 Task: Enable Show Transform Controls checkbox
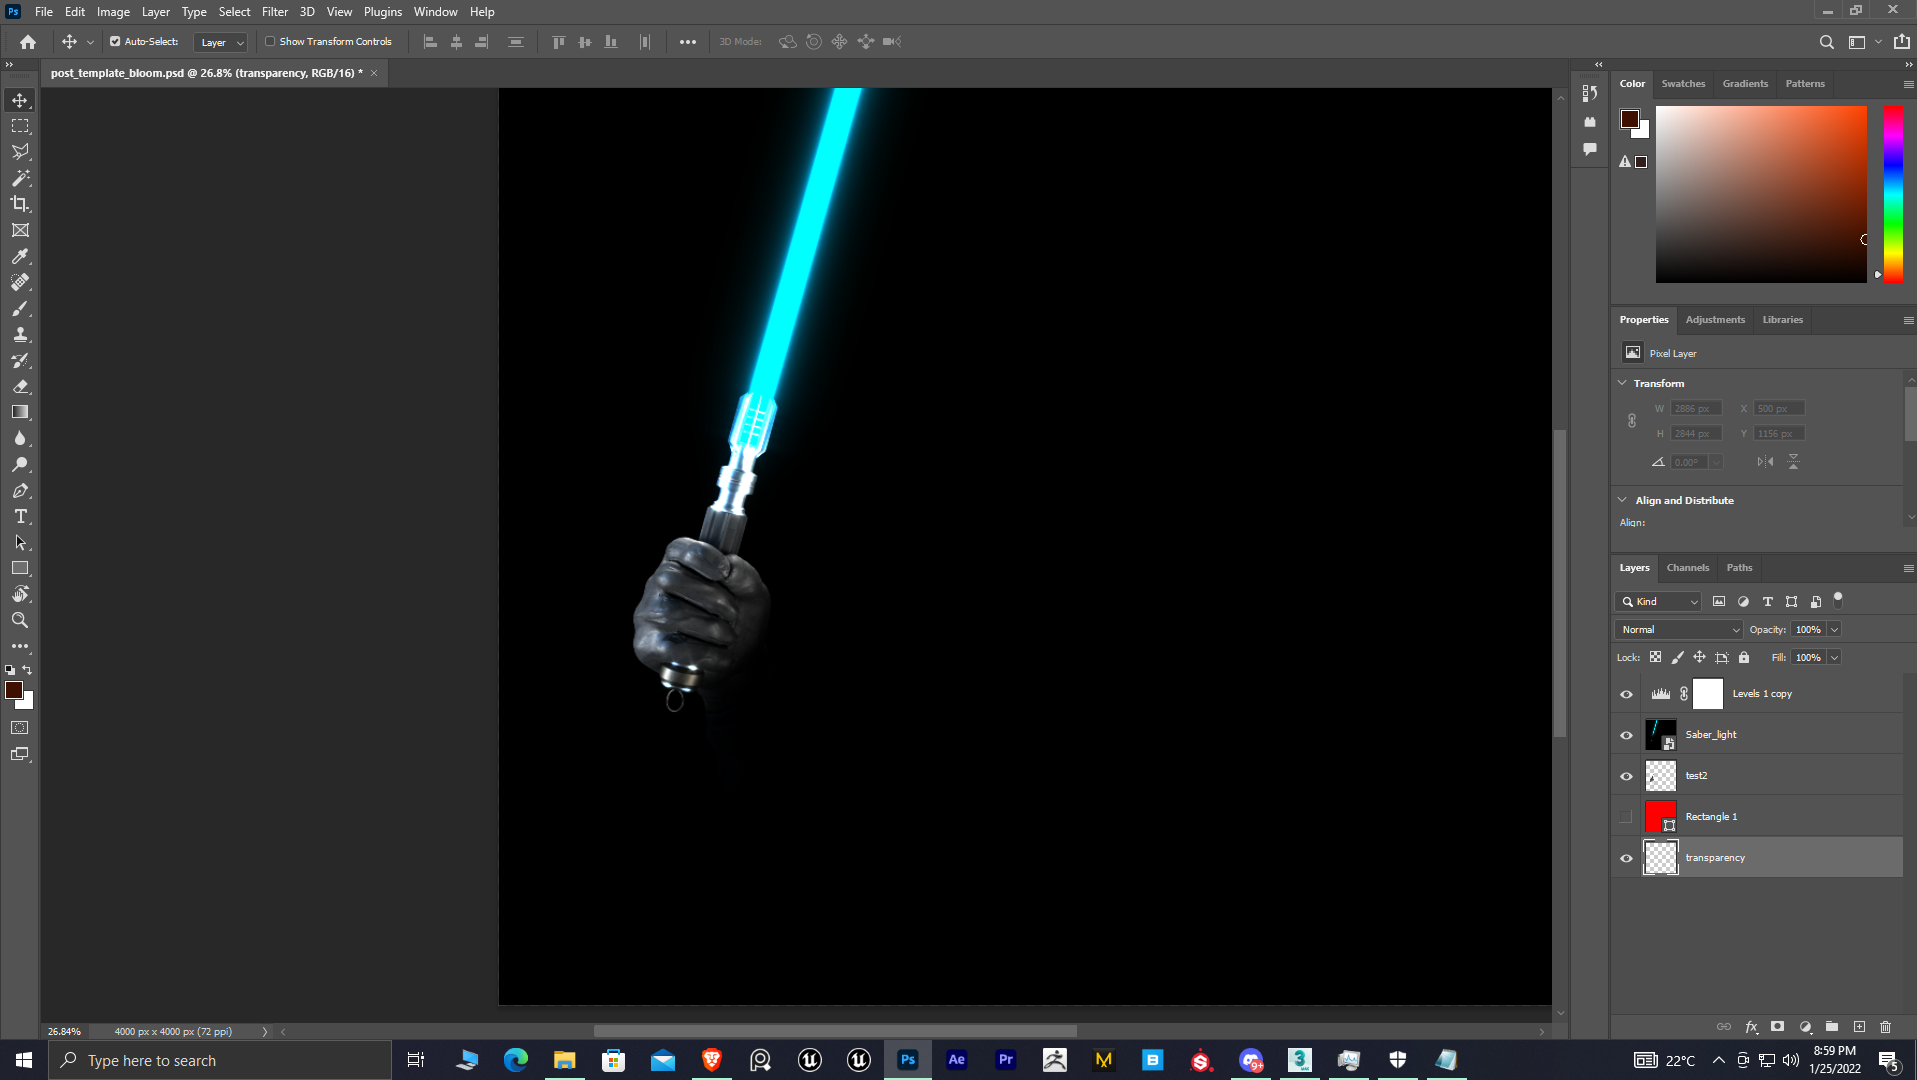coord(270,42)
